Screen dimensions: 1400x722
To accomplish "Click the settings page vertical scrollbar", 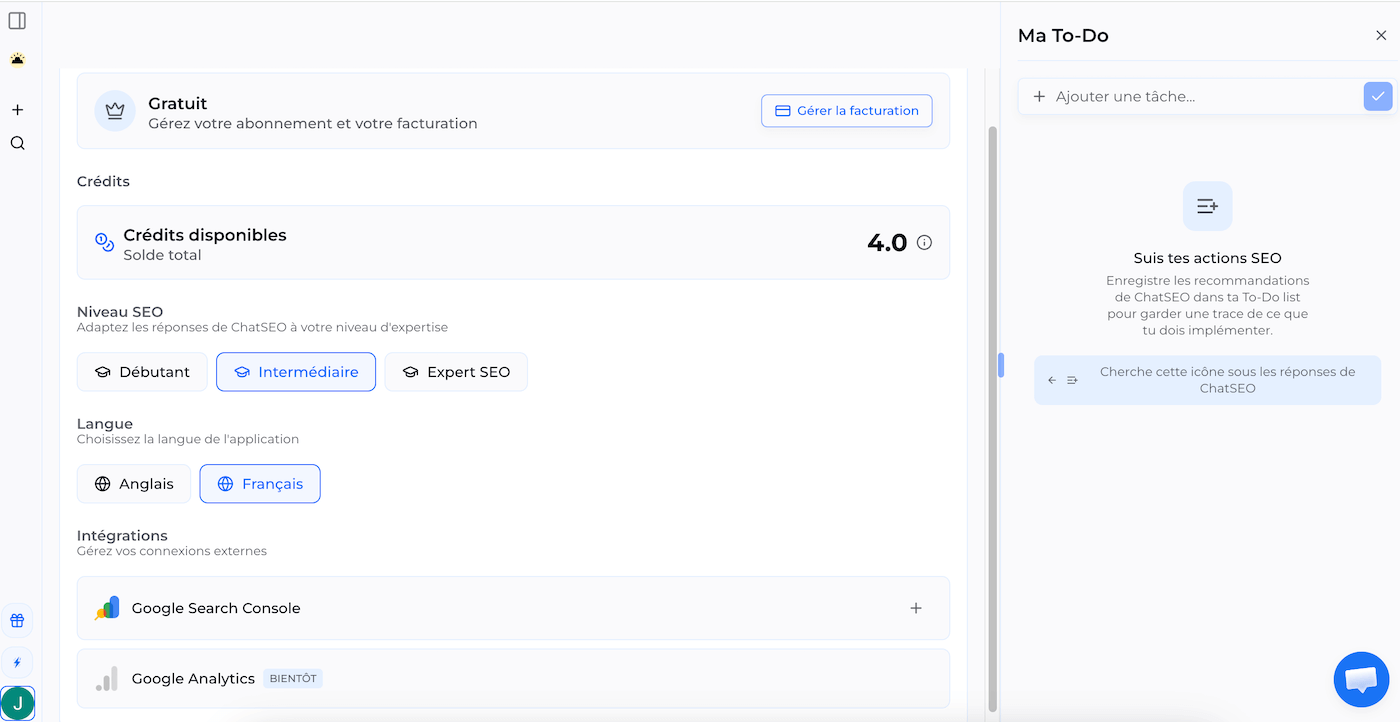I will pos(992,400).
